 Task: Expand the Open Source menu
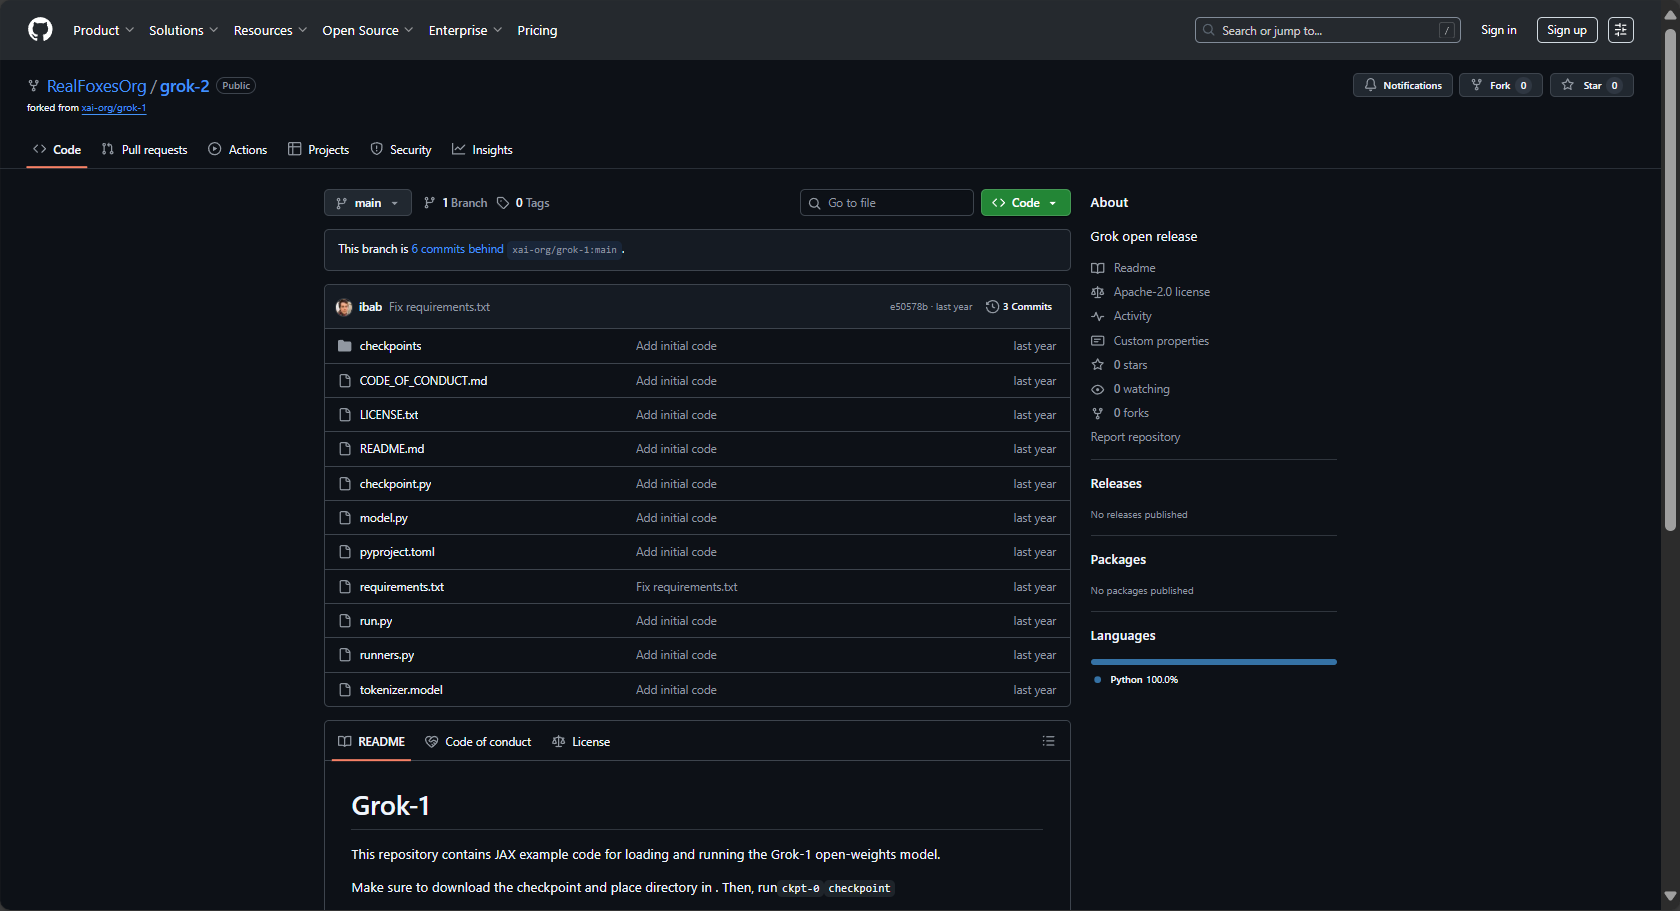(367, 30)
